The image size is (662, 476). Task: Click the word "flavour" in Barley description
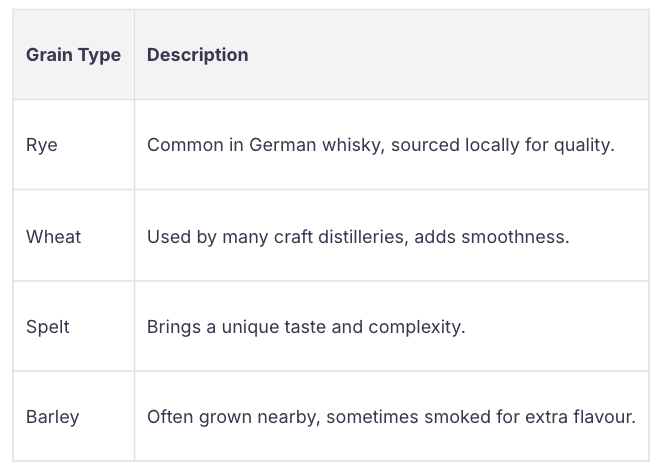603,417
